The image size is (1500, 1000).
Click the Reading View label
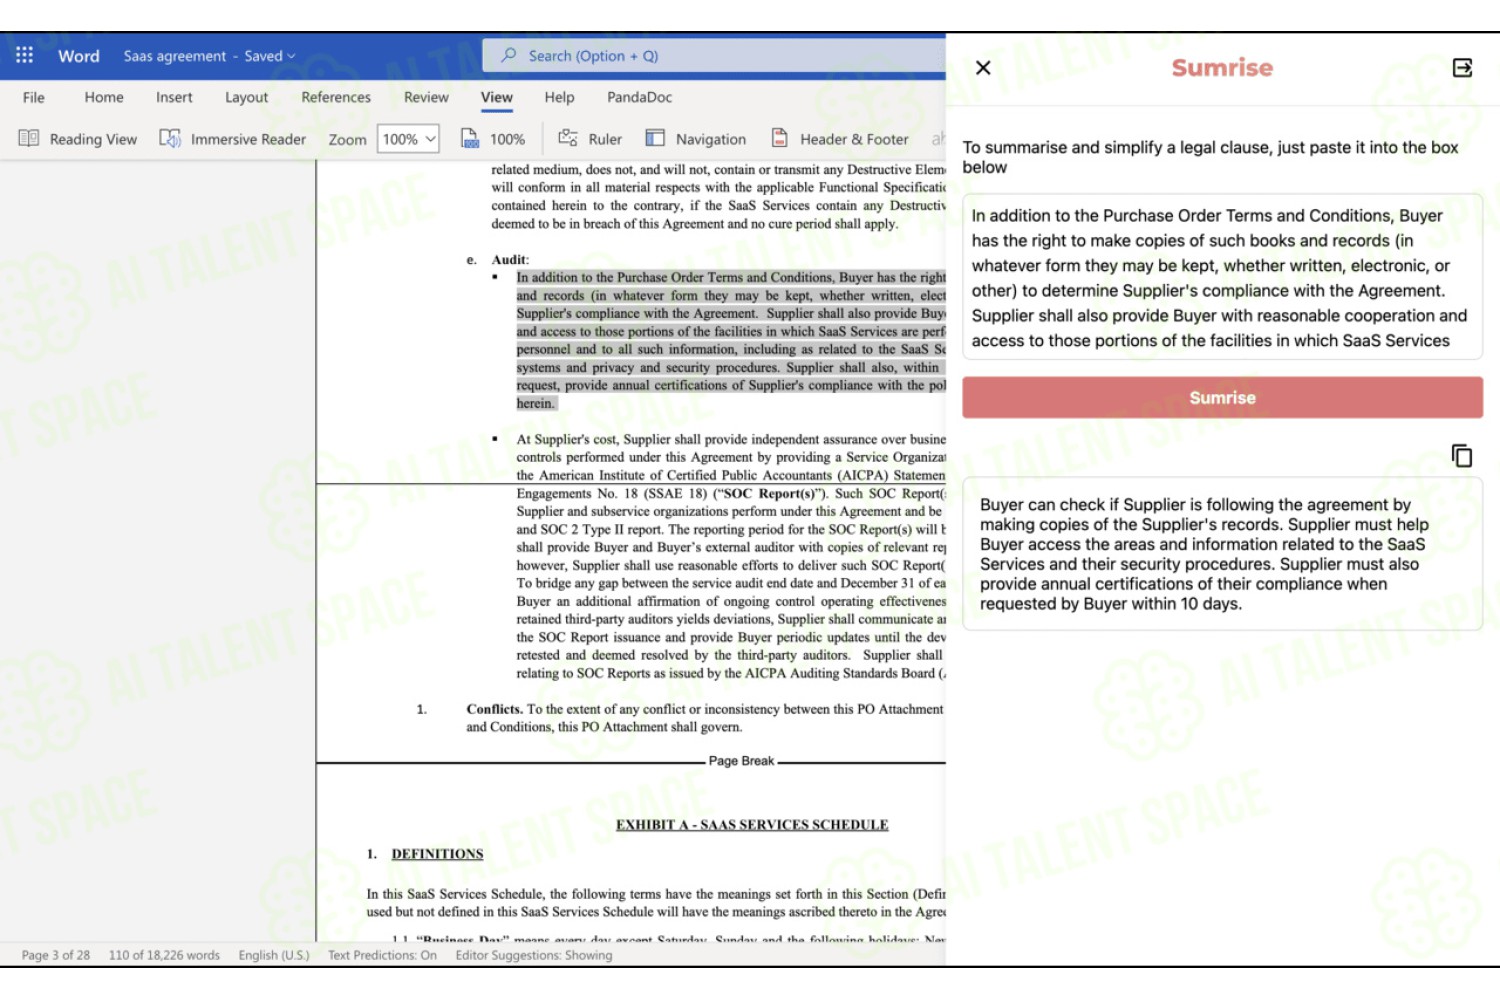93,139
